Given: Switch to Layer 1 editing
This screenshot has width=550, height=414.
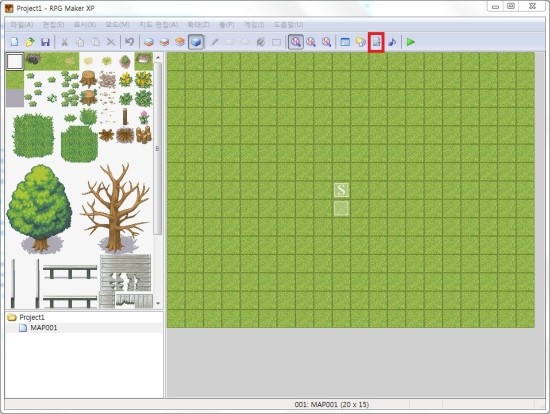Looking at the screenshot, I should click(149, 42).
